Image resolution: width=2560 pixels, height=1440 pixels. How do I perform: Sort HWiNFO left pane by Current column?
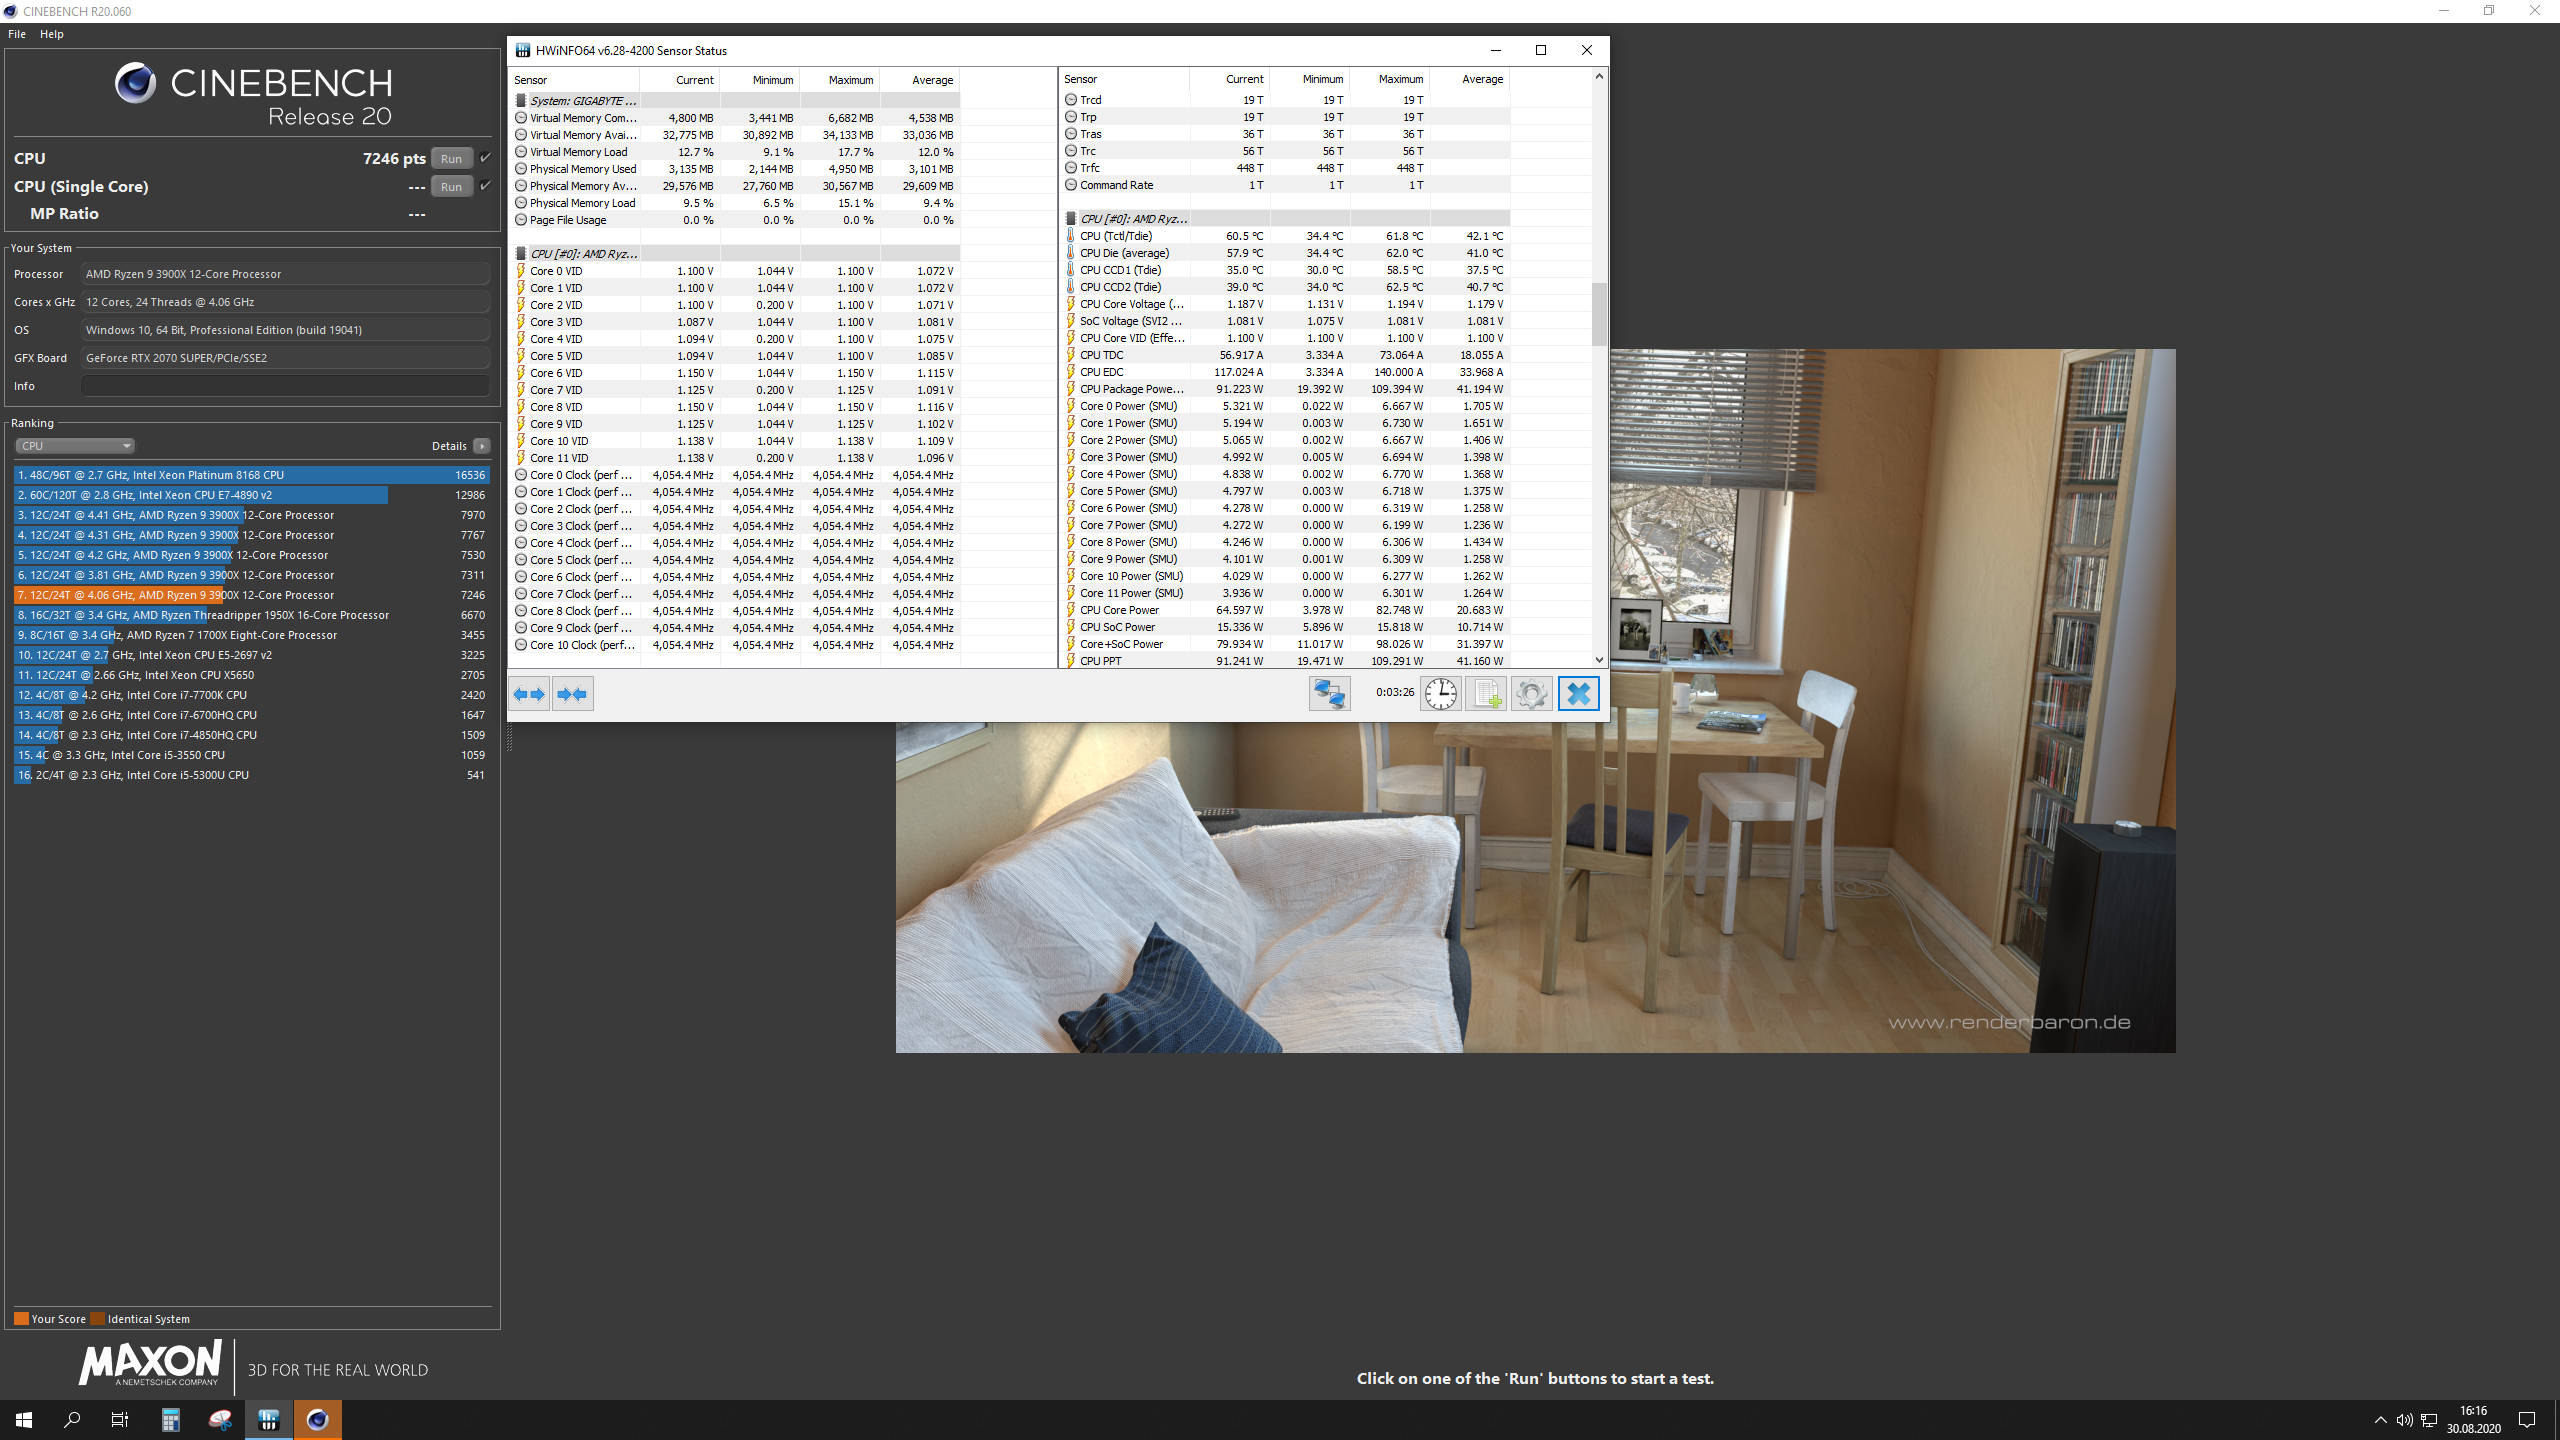(680, 80)
